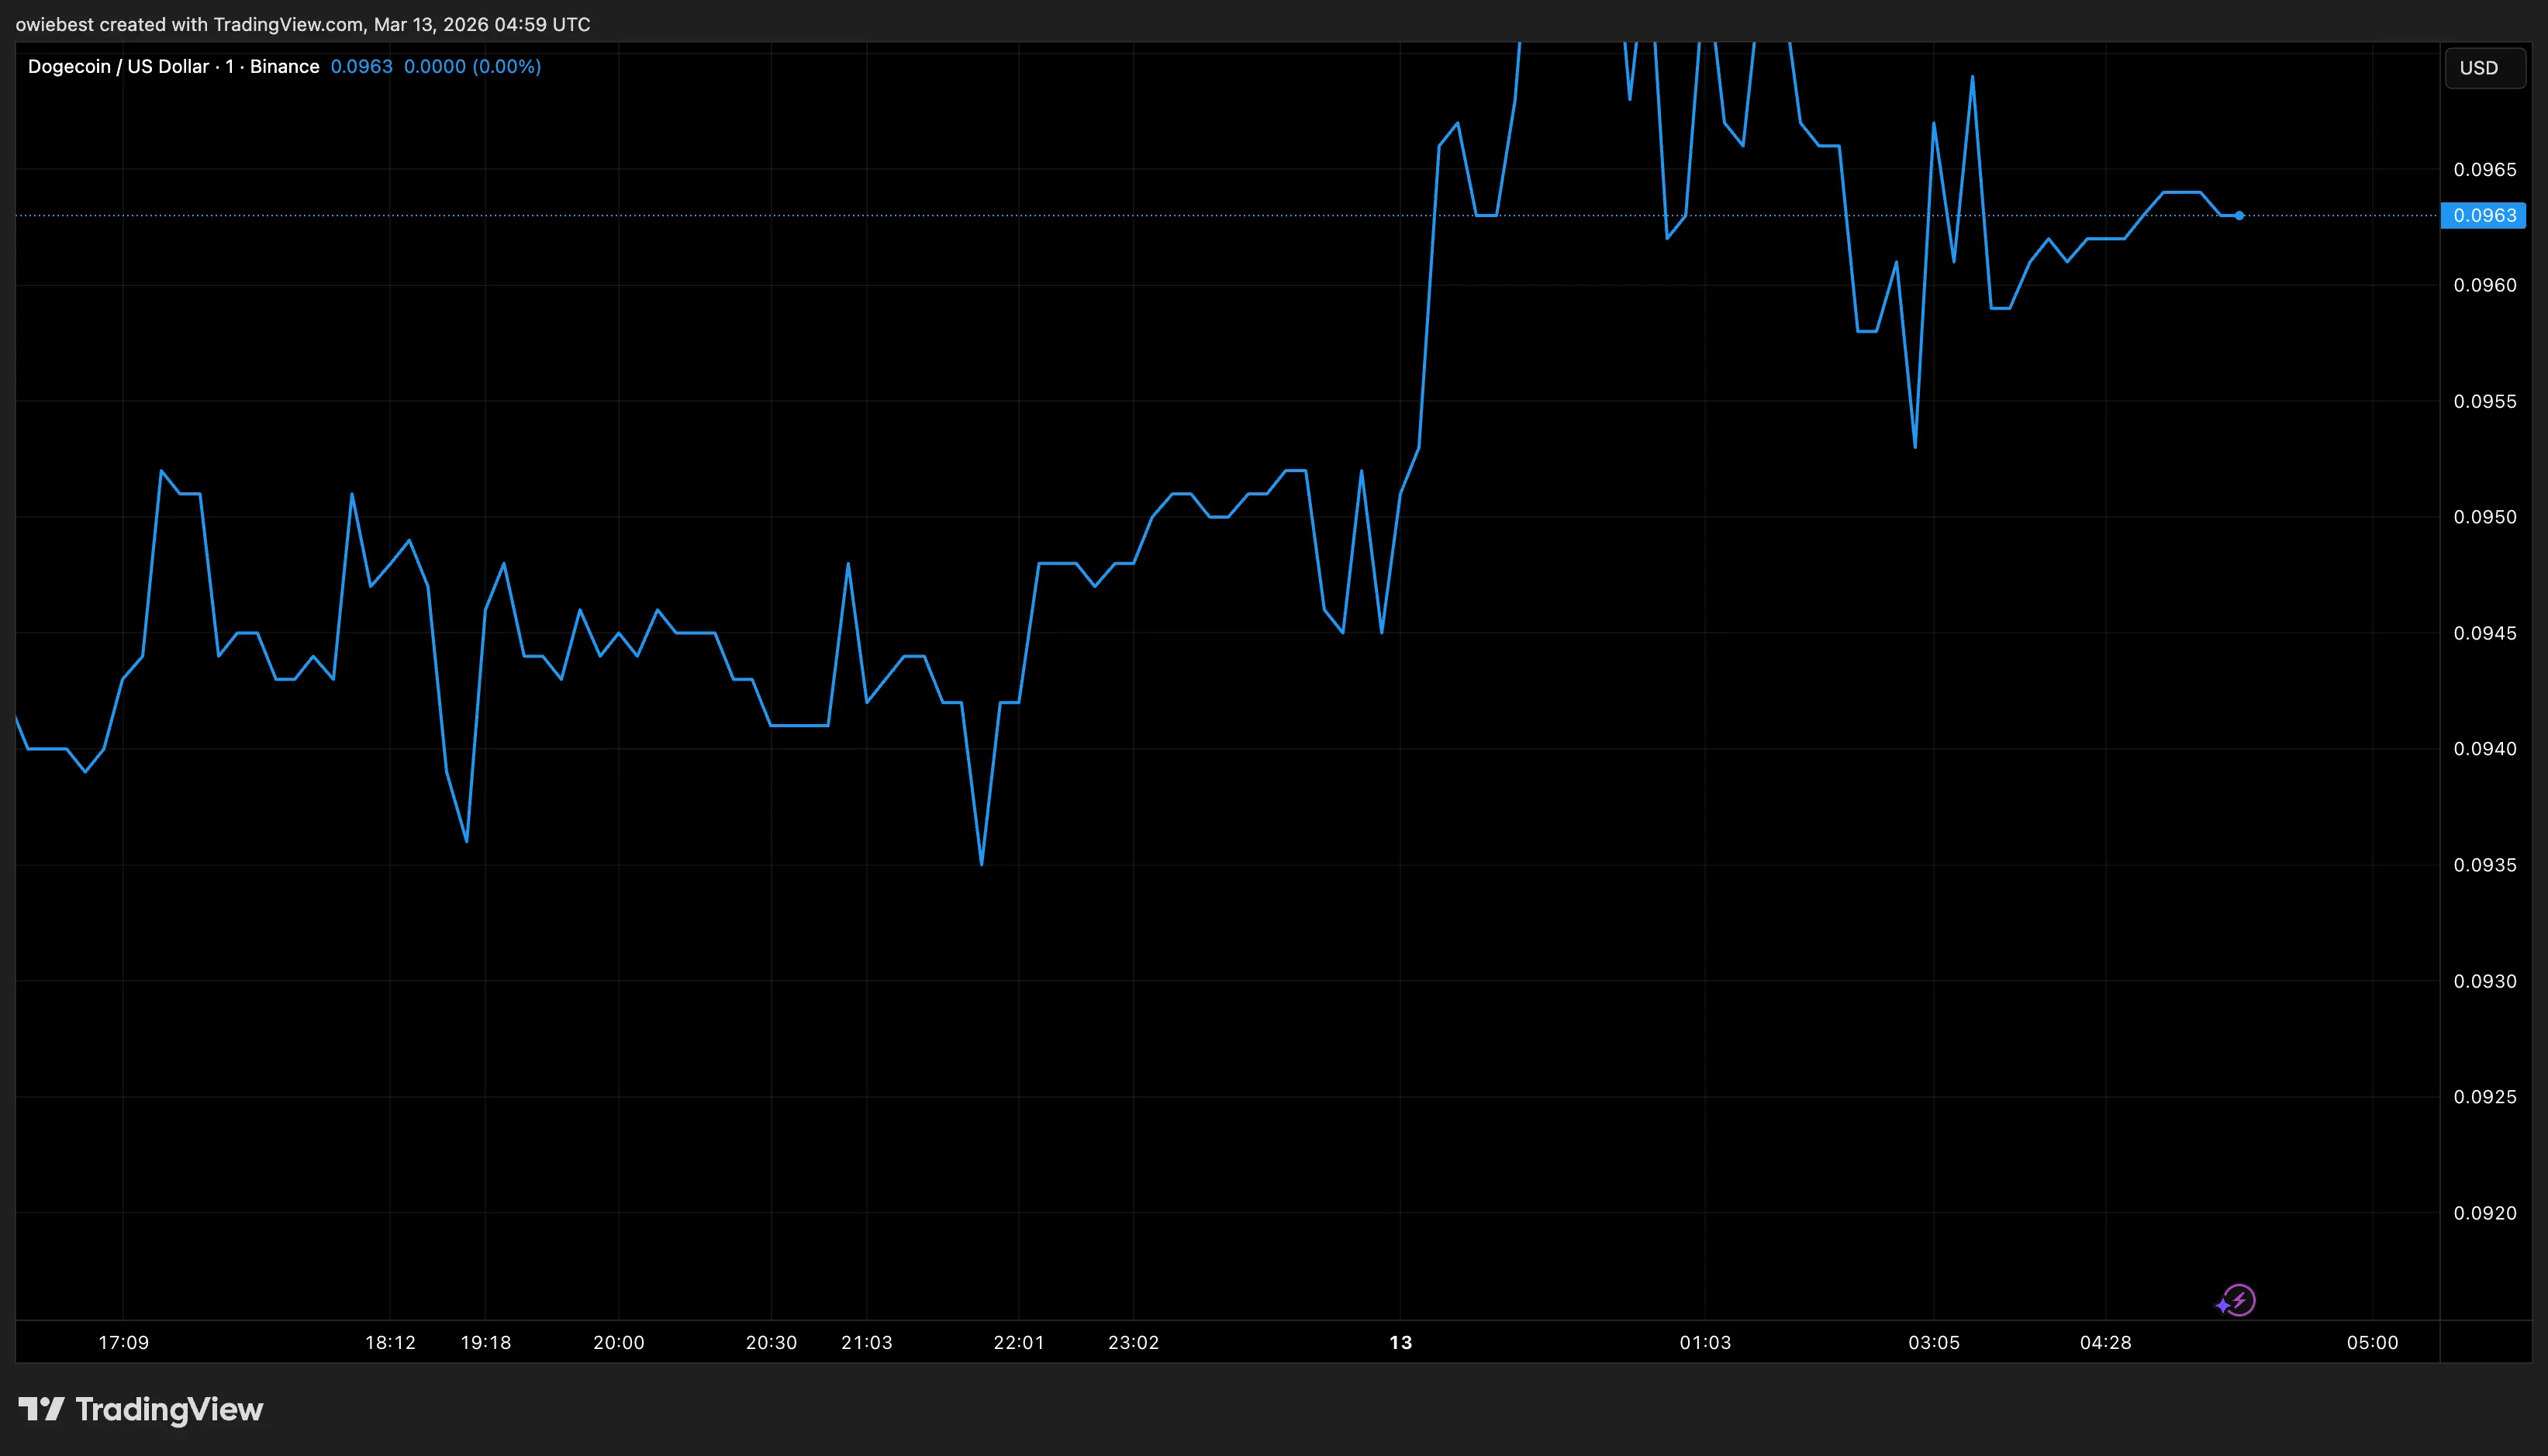This screenshot has height=1456, width=2548.
Task: Open the USD currency selector
Action: coord(2483,68)
